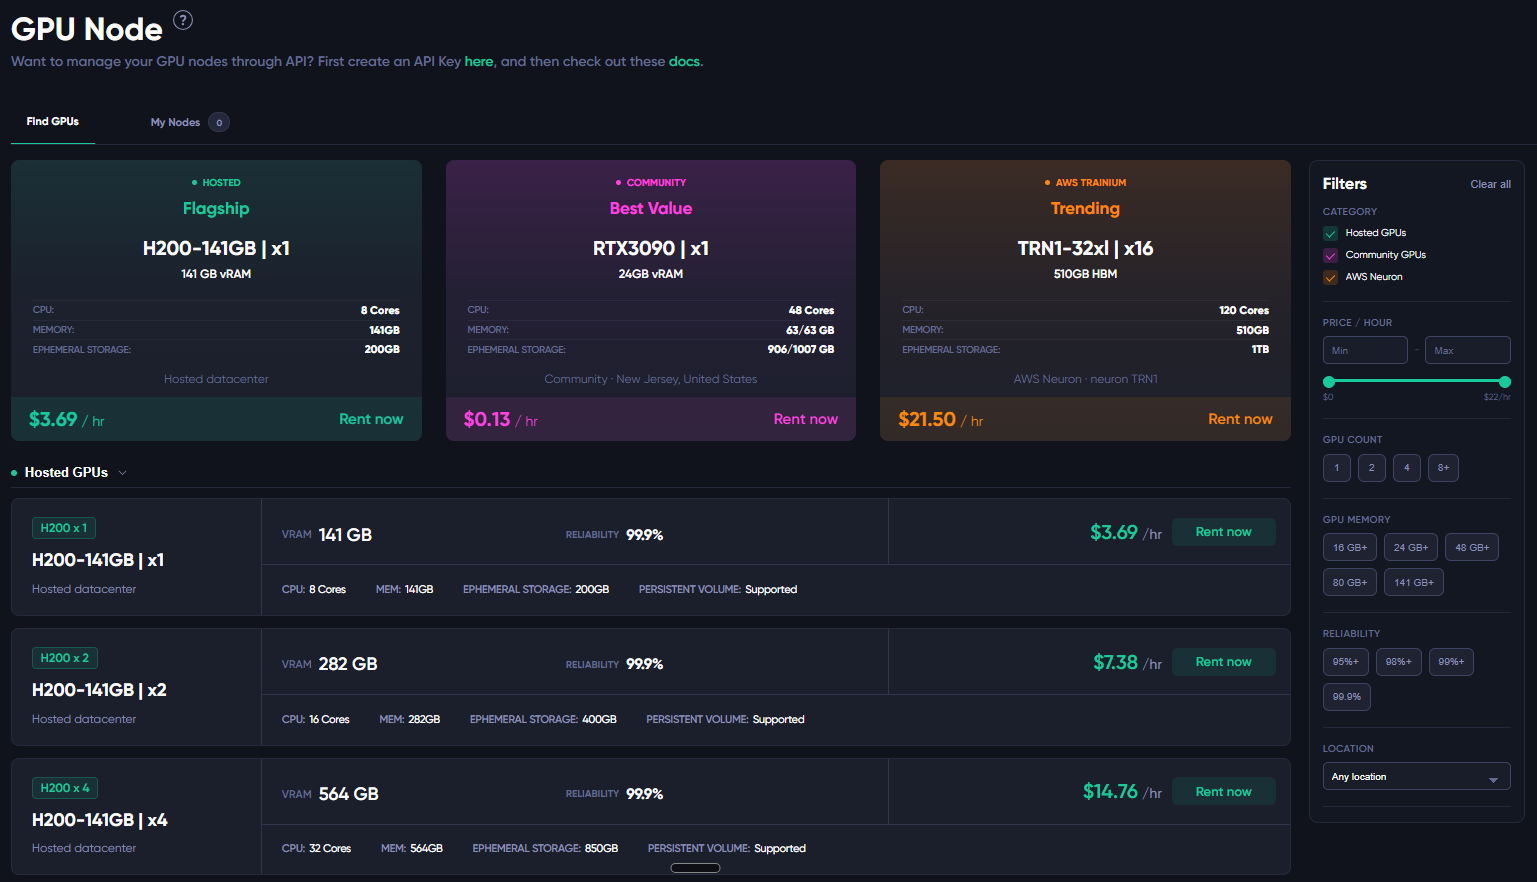
Task: Filter GPU count to 1
Action: pyautogui.click(x=1337, y=468)
